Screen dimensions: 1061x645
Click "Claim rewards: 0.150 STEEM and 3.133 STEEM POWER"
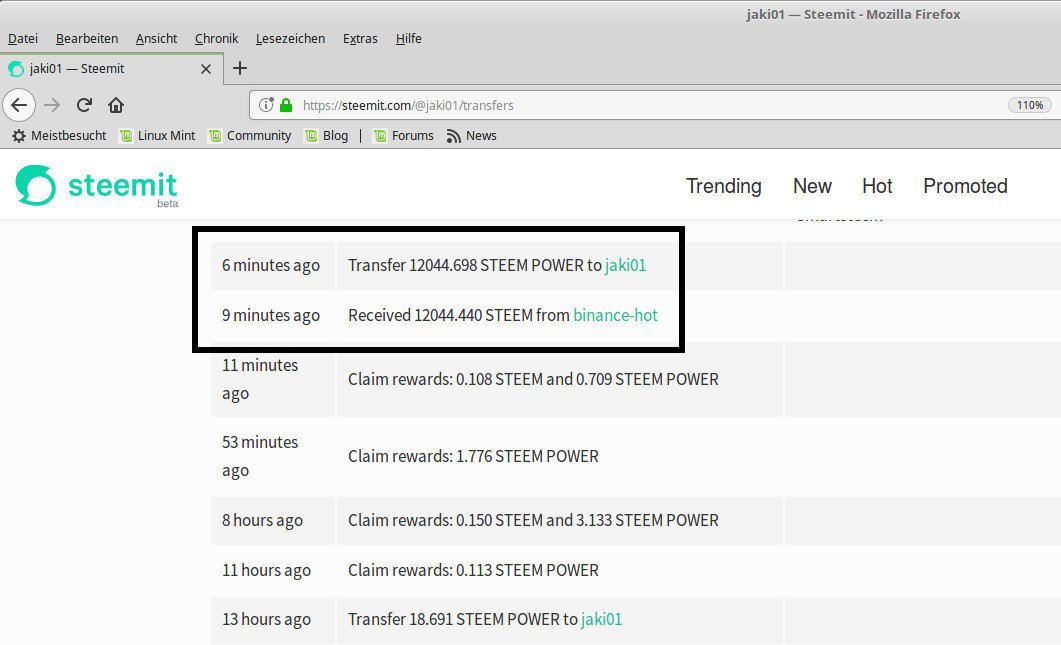click(533, 520)
